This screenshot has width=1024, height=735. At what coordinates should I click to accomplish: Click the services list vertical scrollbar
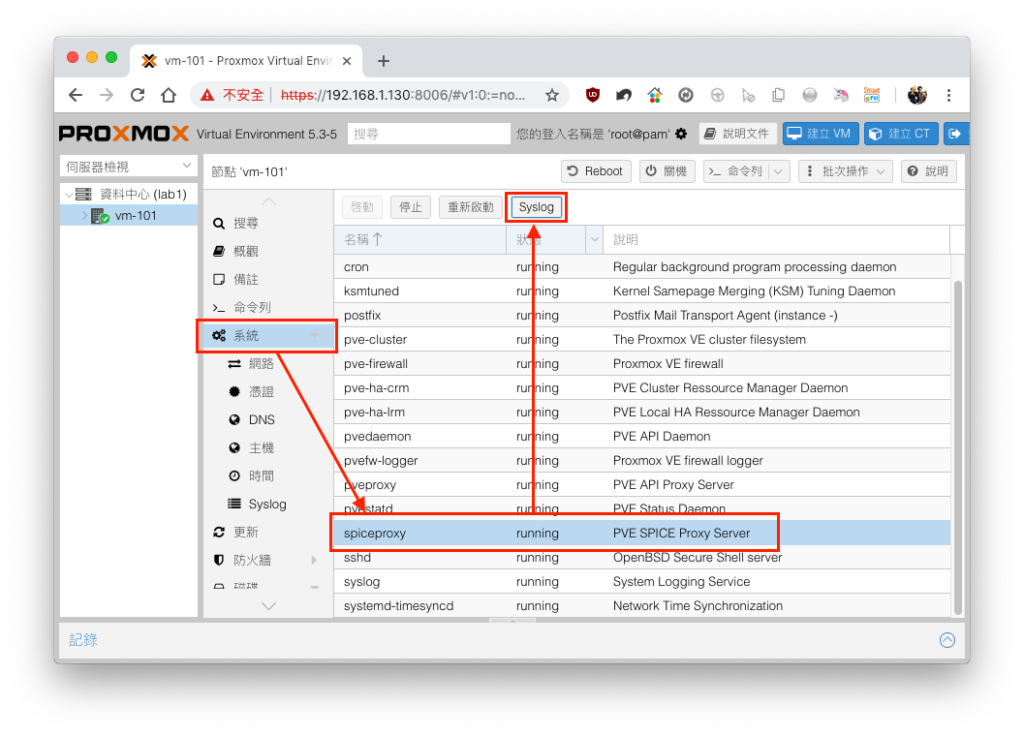tap(957, 448)
